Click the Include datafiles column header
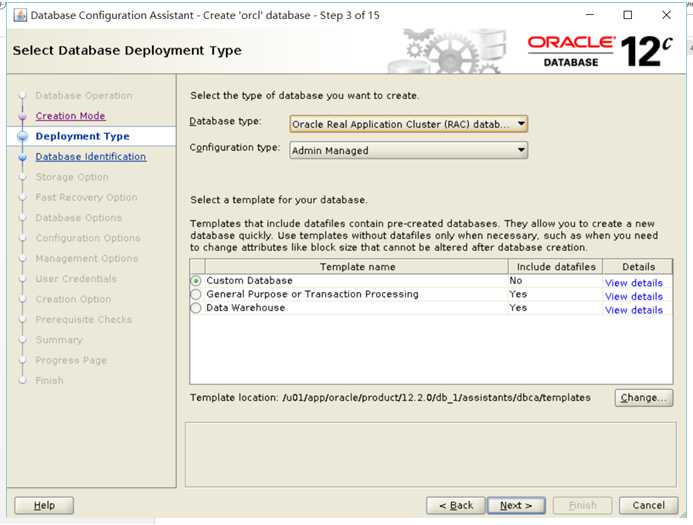Screen dimensions: 693x525 click(x=556, y=267)
